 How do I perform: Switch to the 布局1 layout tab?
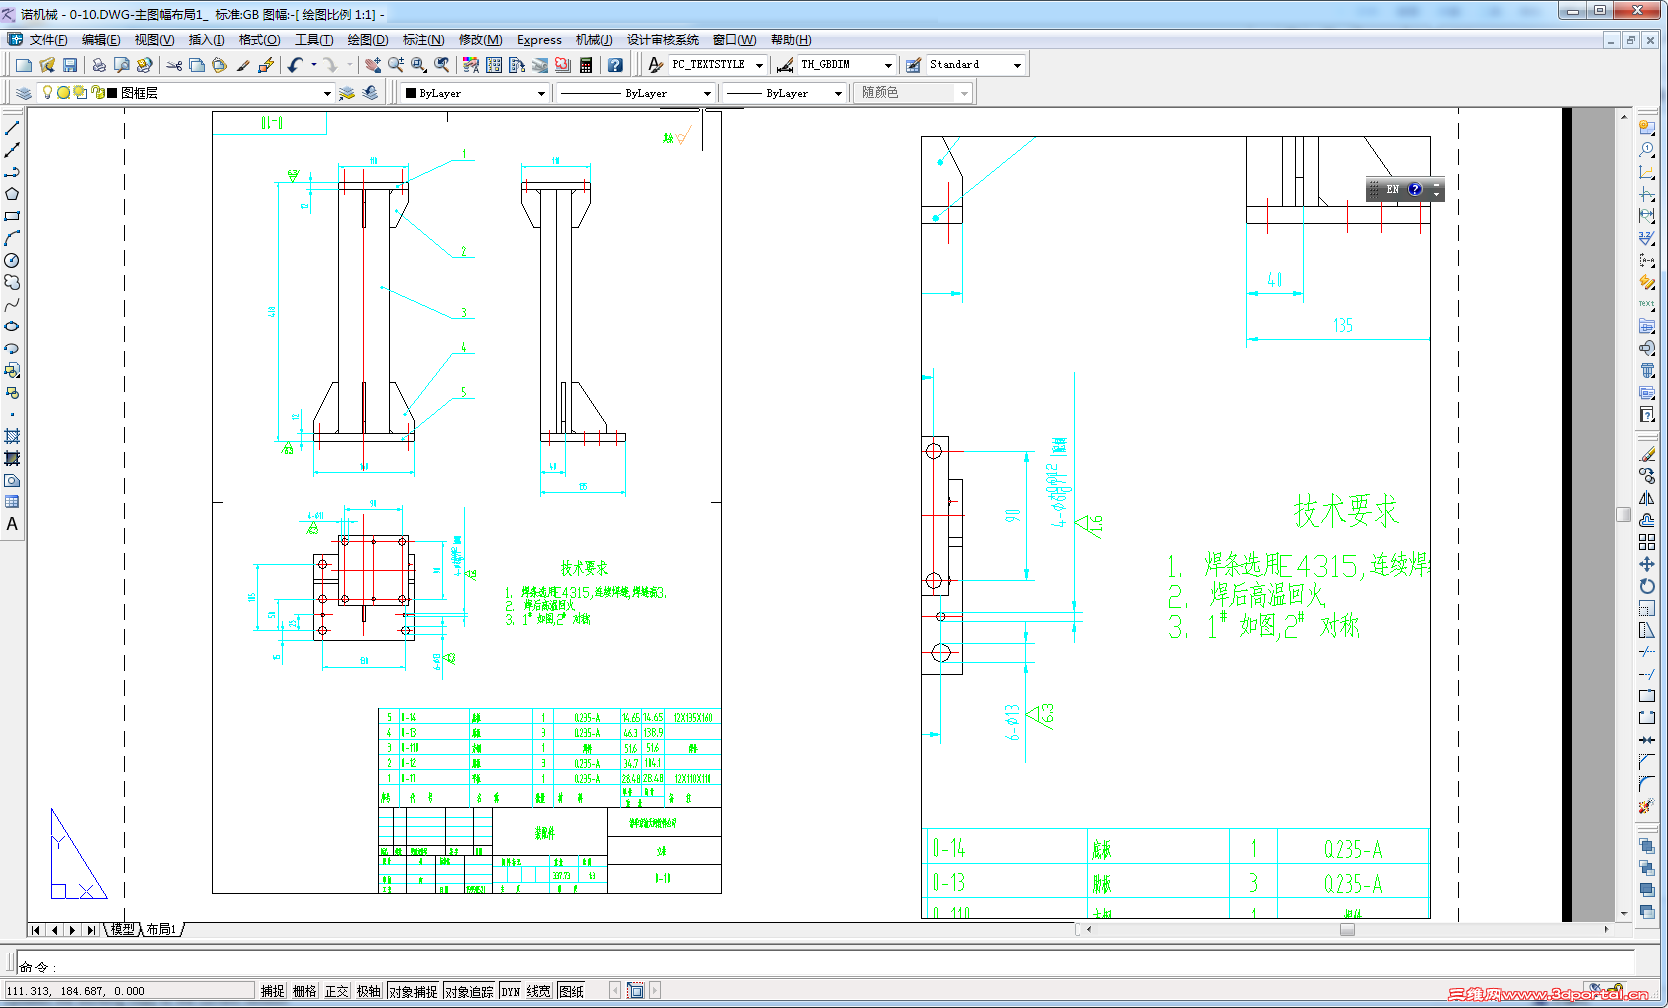point(162,930)
